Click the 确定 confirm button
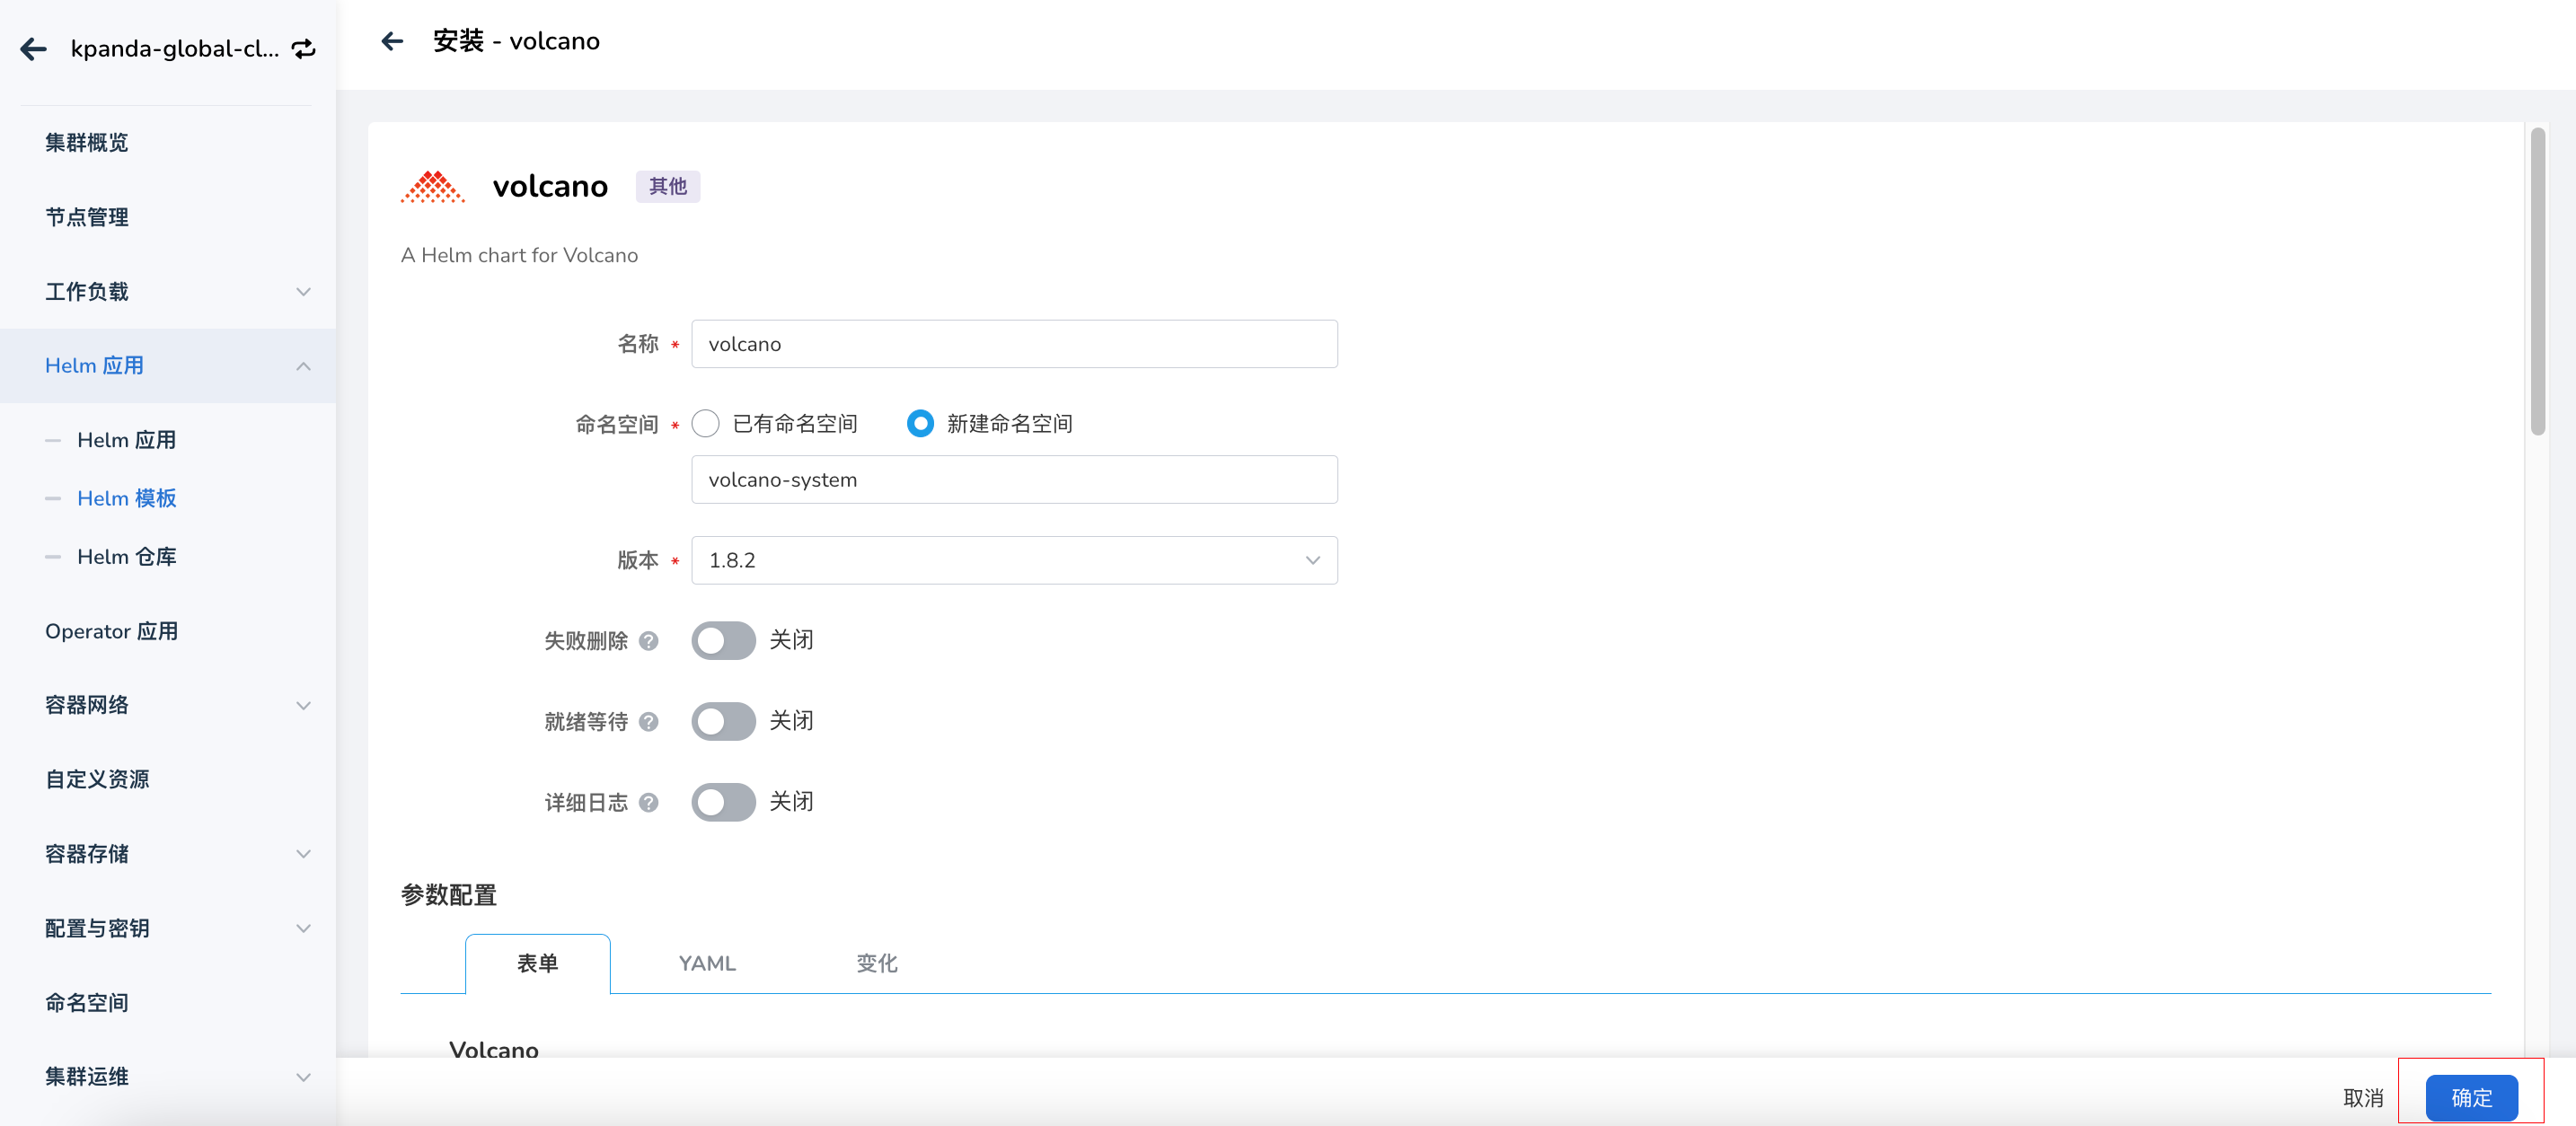 [2470, 1098]
